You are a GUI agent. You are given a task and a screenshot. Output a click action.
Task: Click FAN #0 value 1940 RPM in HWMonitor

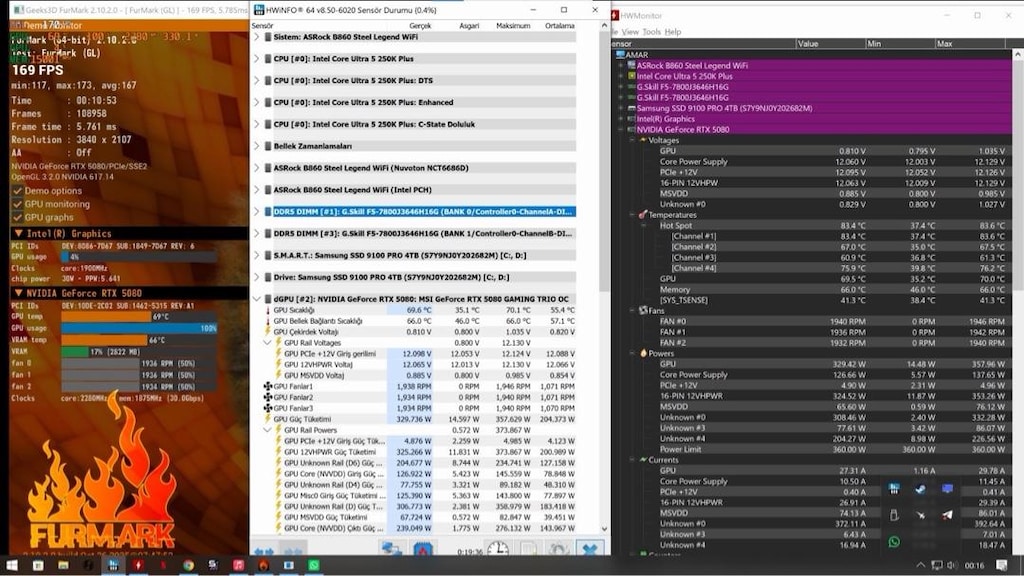pyautogui.click(x=848, y=321)
